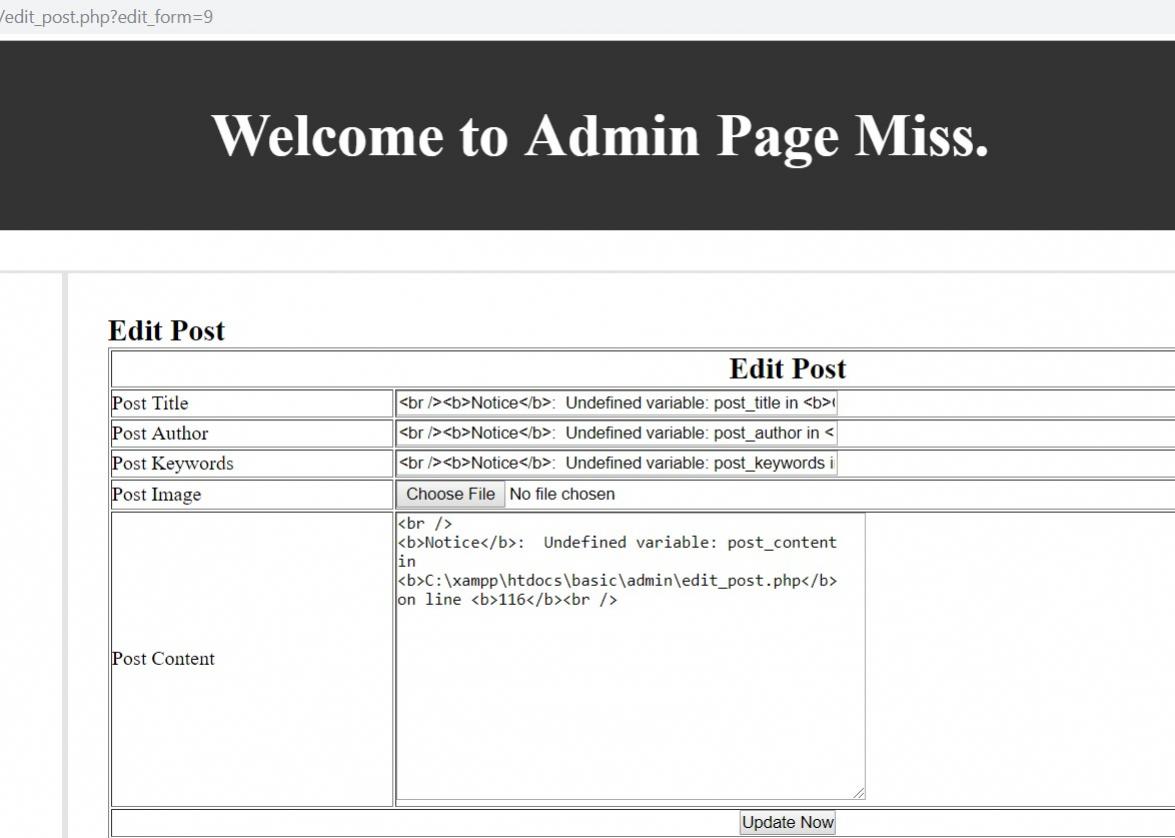
Task: Open the Choose File button for Post Image
Action: point(450,494)
